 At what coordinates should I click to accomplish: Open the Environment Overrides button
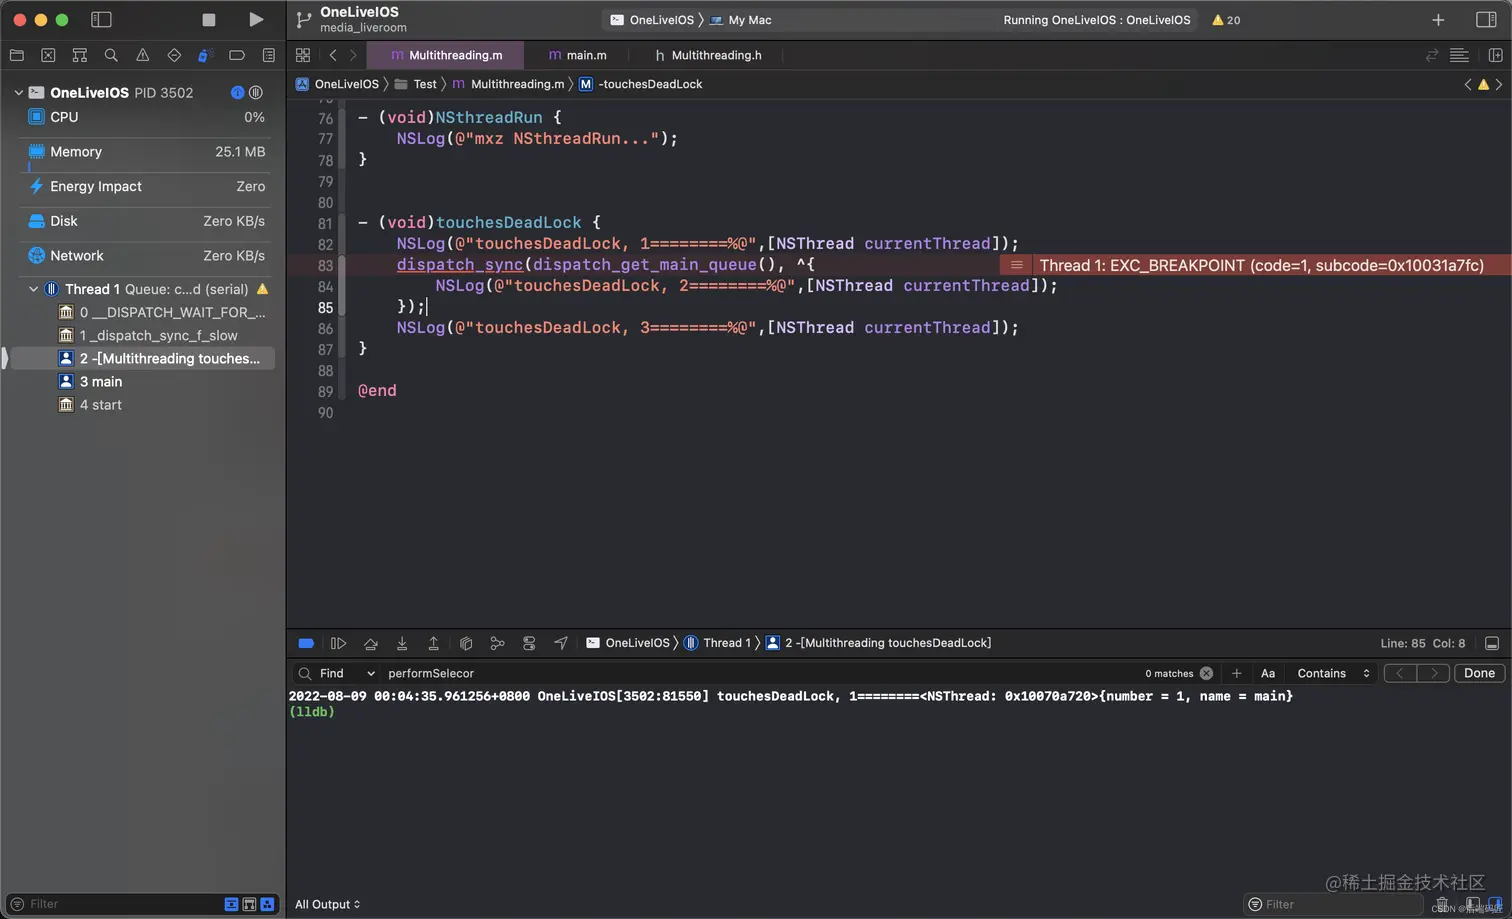[529, 643]
